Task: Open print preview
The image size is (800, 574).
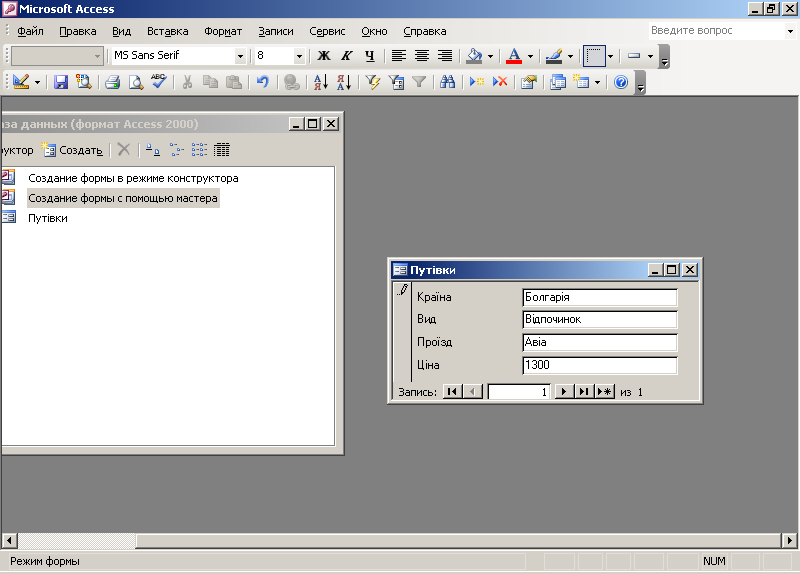Action: (x=136, y=82)
